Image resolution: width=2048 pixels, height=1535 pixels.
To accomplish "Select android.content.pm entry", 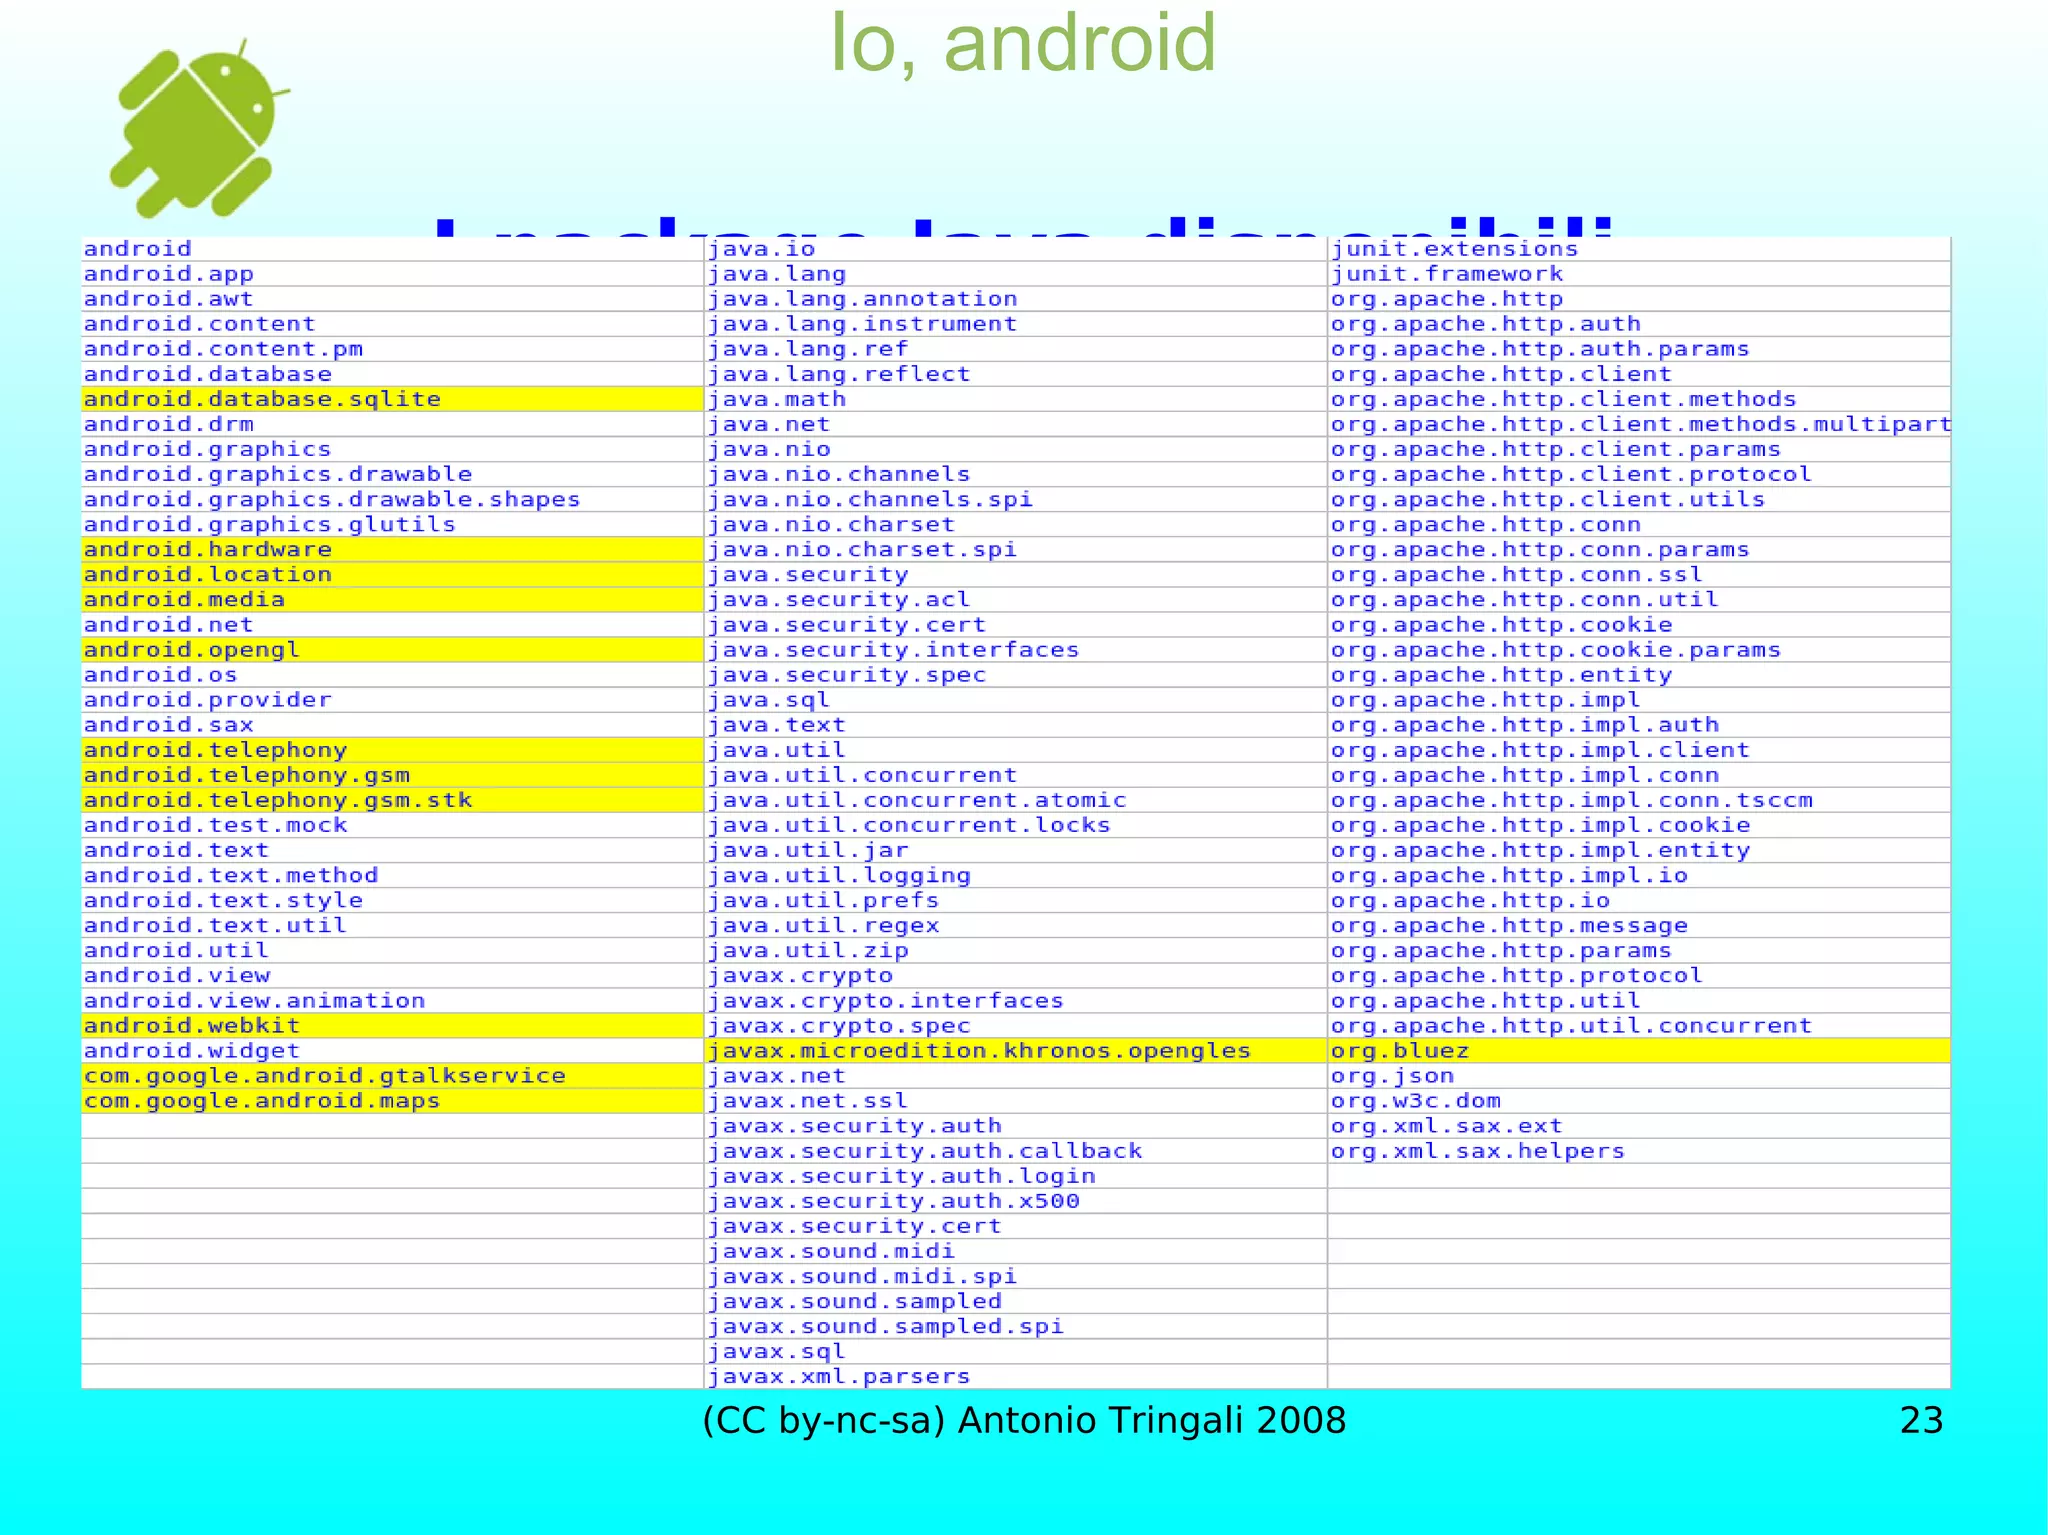I will [393, 349].
